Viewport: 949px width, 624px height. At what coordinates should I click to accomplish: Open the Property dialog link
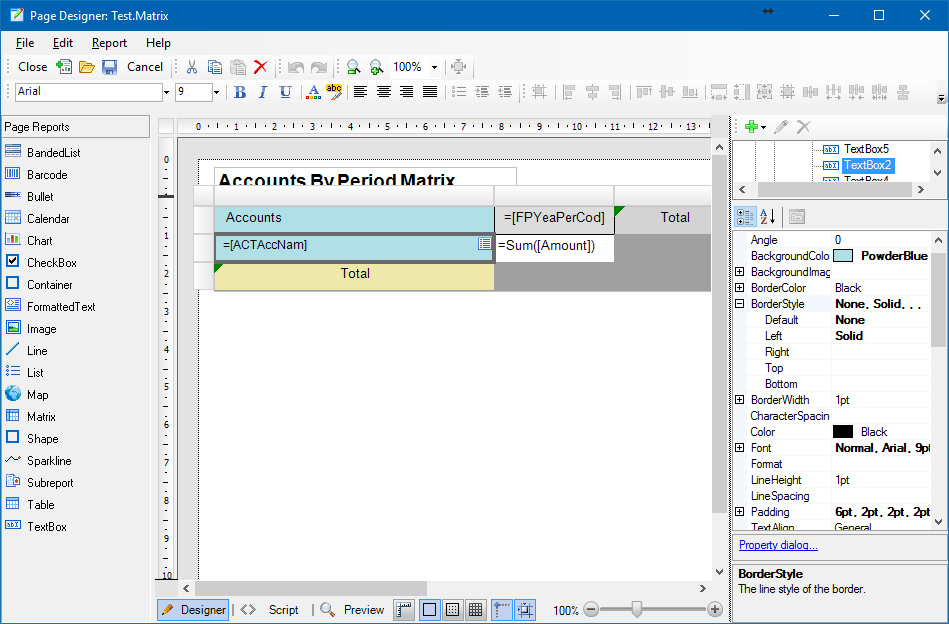tap(778, 545)
